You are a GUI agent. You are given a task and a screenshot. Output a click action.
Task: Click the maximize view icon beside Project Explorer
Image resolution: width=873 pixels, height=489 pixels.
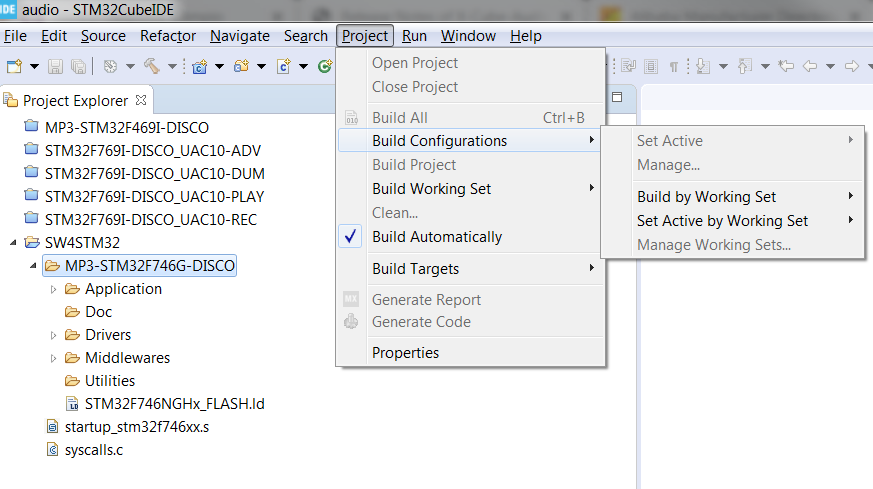click(x=617, y=97)
